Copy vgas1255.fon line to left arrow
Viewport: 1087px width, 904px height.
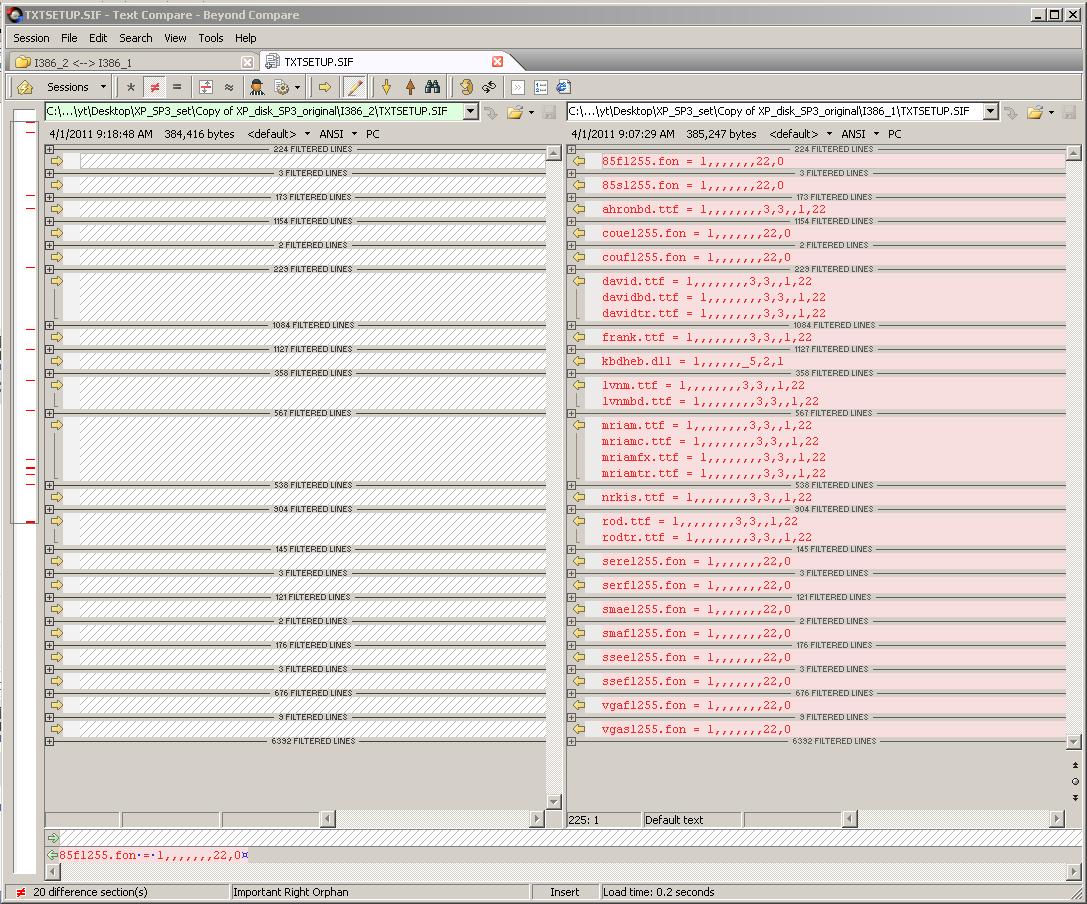579,729
